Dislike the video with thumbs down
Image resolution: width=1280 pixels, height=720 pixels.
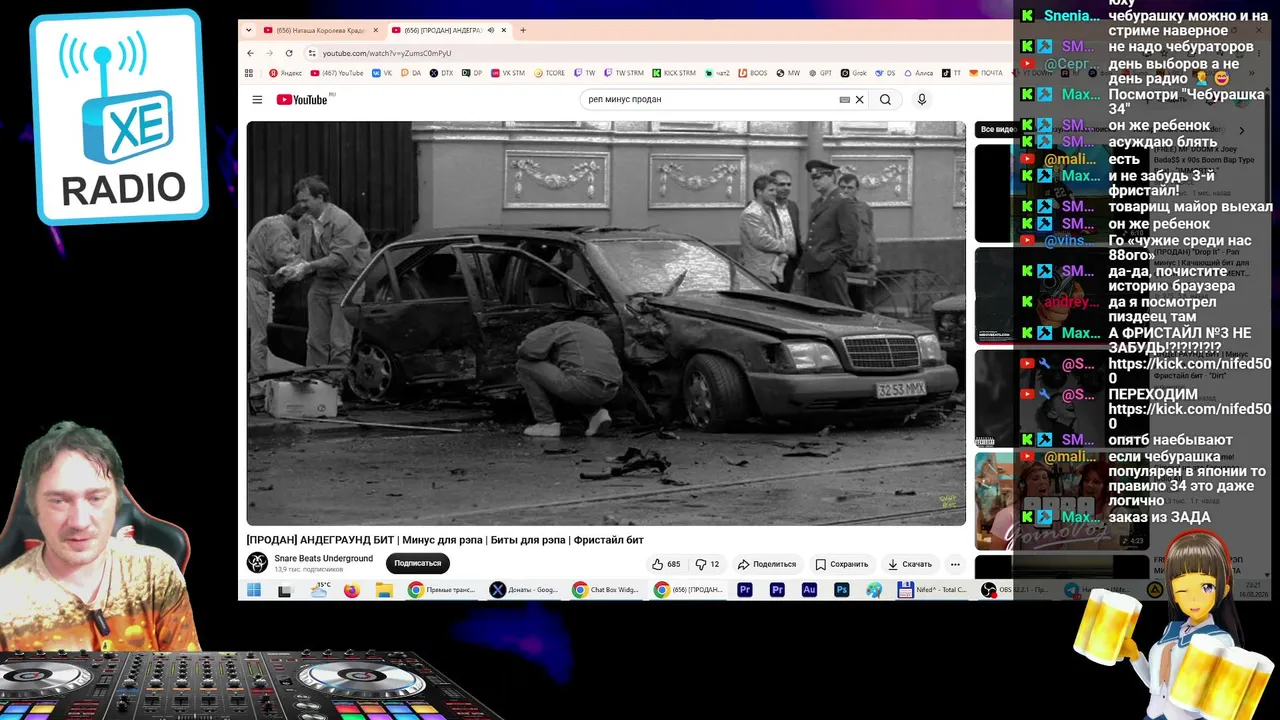707,564
